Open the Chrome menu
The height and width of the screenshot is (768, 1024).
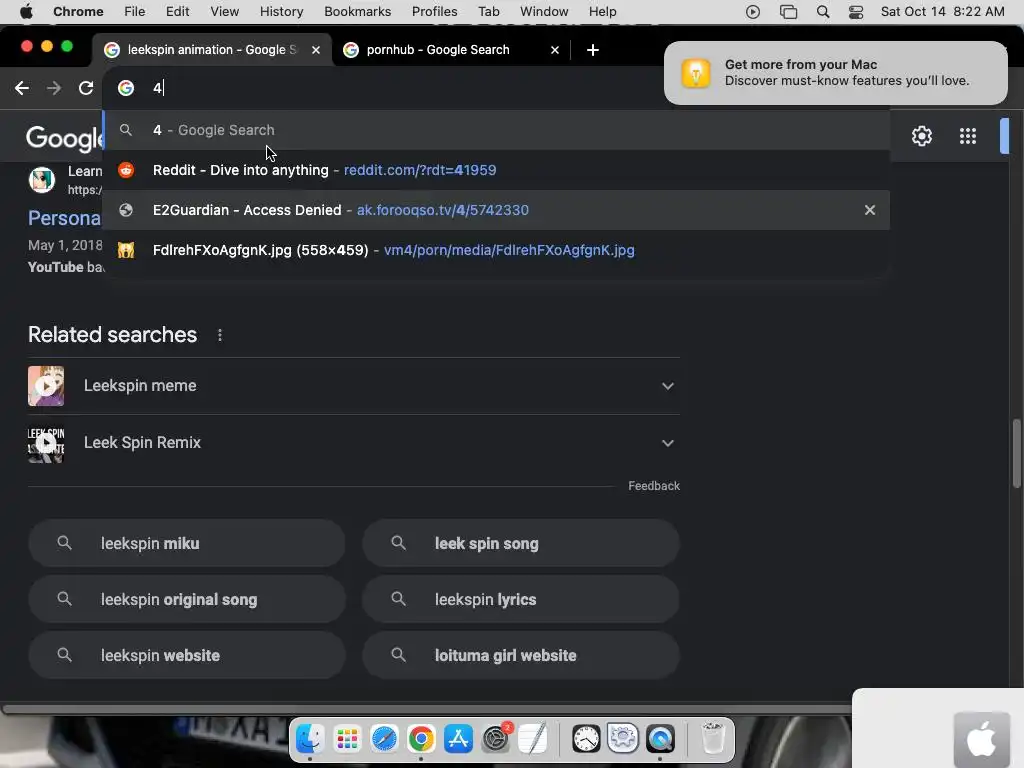(78, 12)
